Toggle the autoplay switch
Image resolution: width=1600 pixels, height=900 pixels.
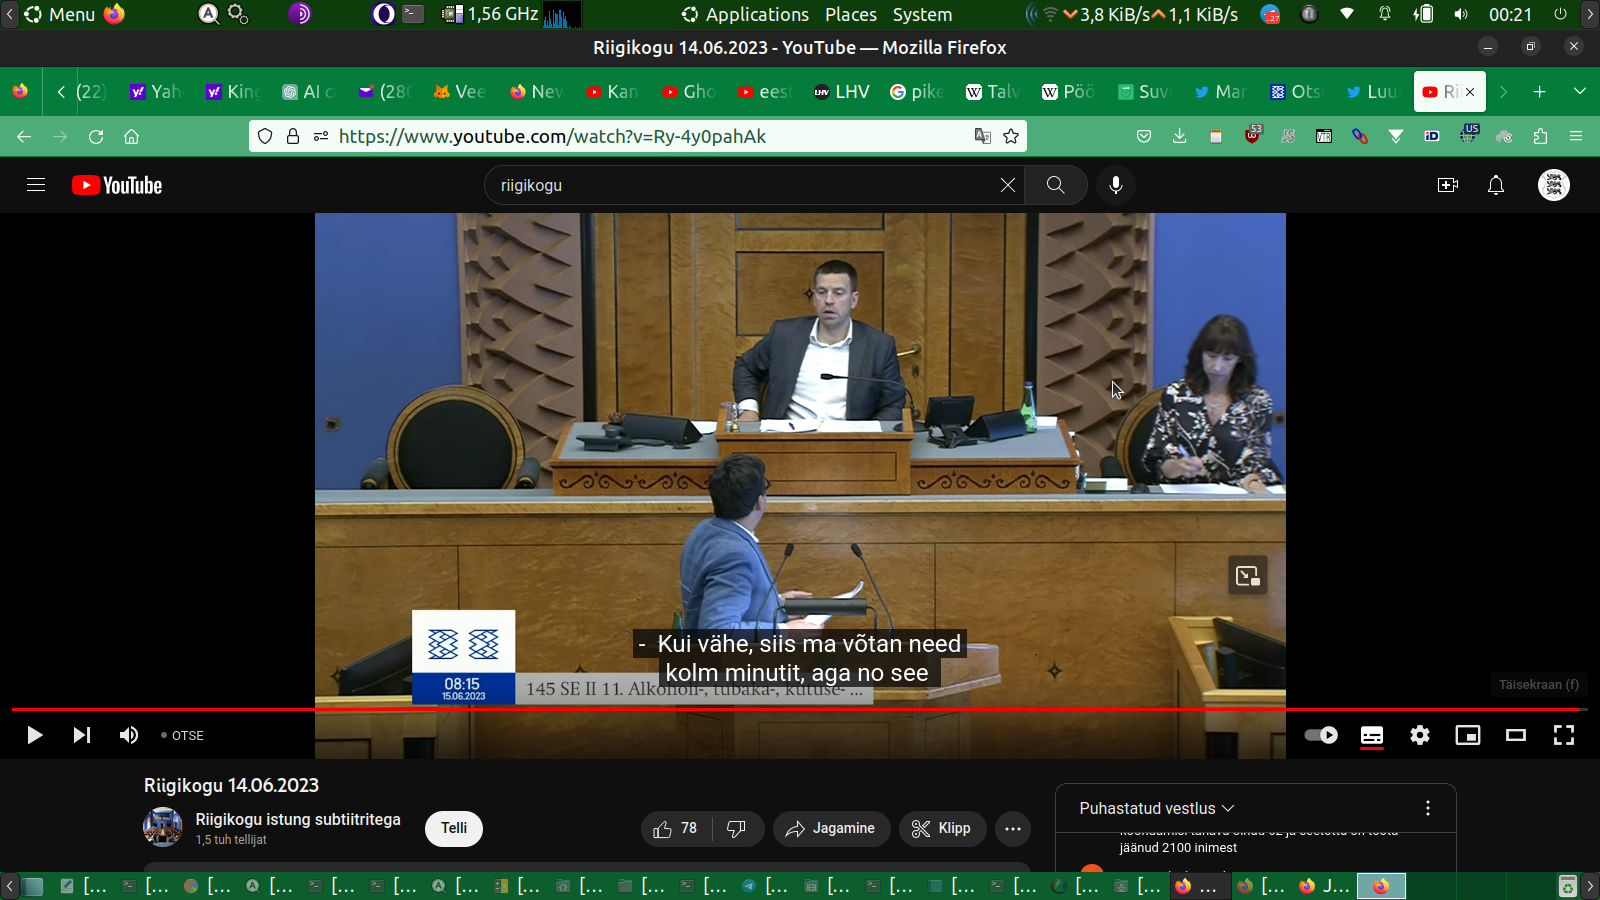coord(1321,735)
